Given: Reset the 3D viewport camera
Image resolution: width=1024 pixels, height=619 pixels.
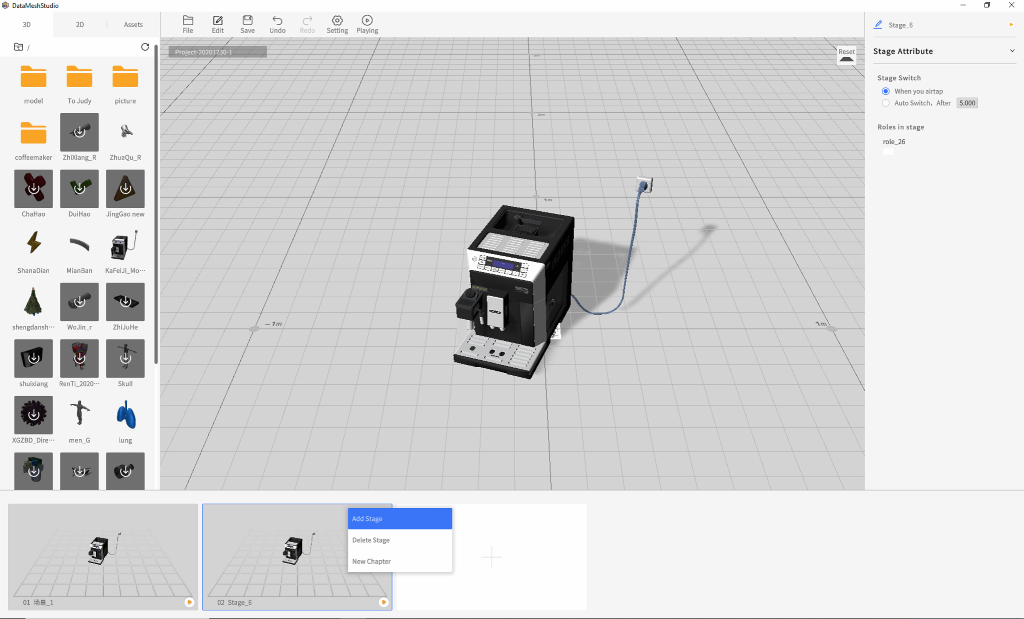Looking at the screenshot, I should click(846, 56).
